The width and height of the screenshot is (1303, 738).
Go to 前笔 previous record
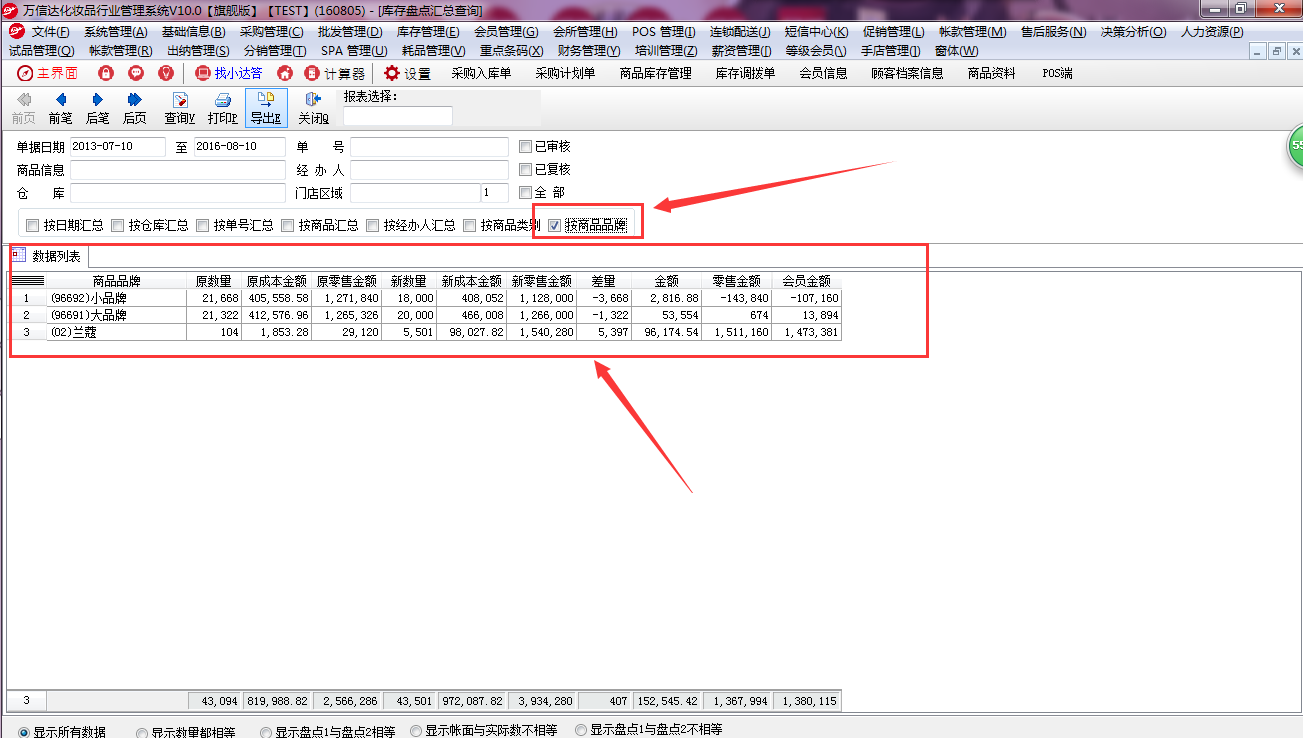click(61, 108)
